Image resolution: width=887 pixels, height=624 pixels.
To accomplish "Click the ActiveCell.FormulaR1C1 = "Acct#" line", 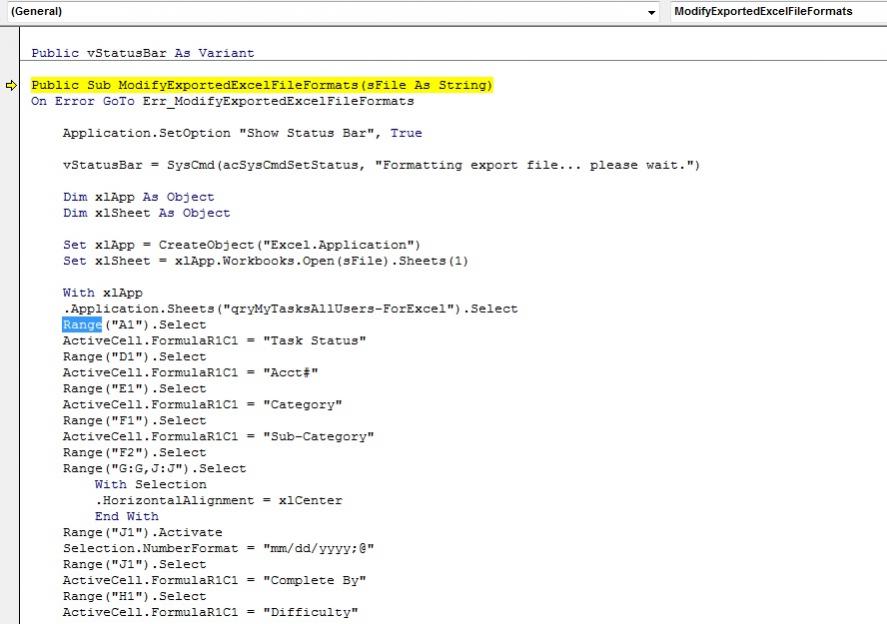I will point(191,373).
